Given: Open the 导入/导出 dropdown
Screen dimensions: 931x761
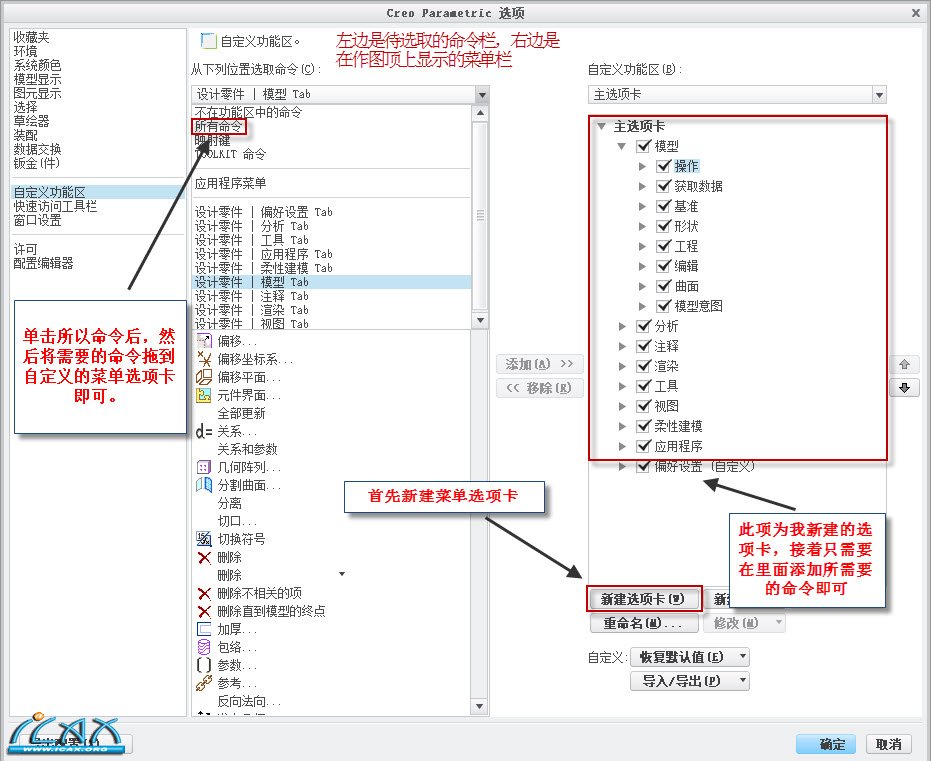Looking at the screenshot, I should pyautogui.click(x=690, y=681).
